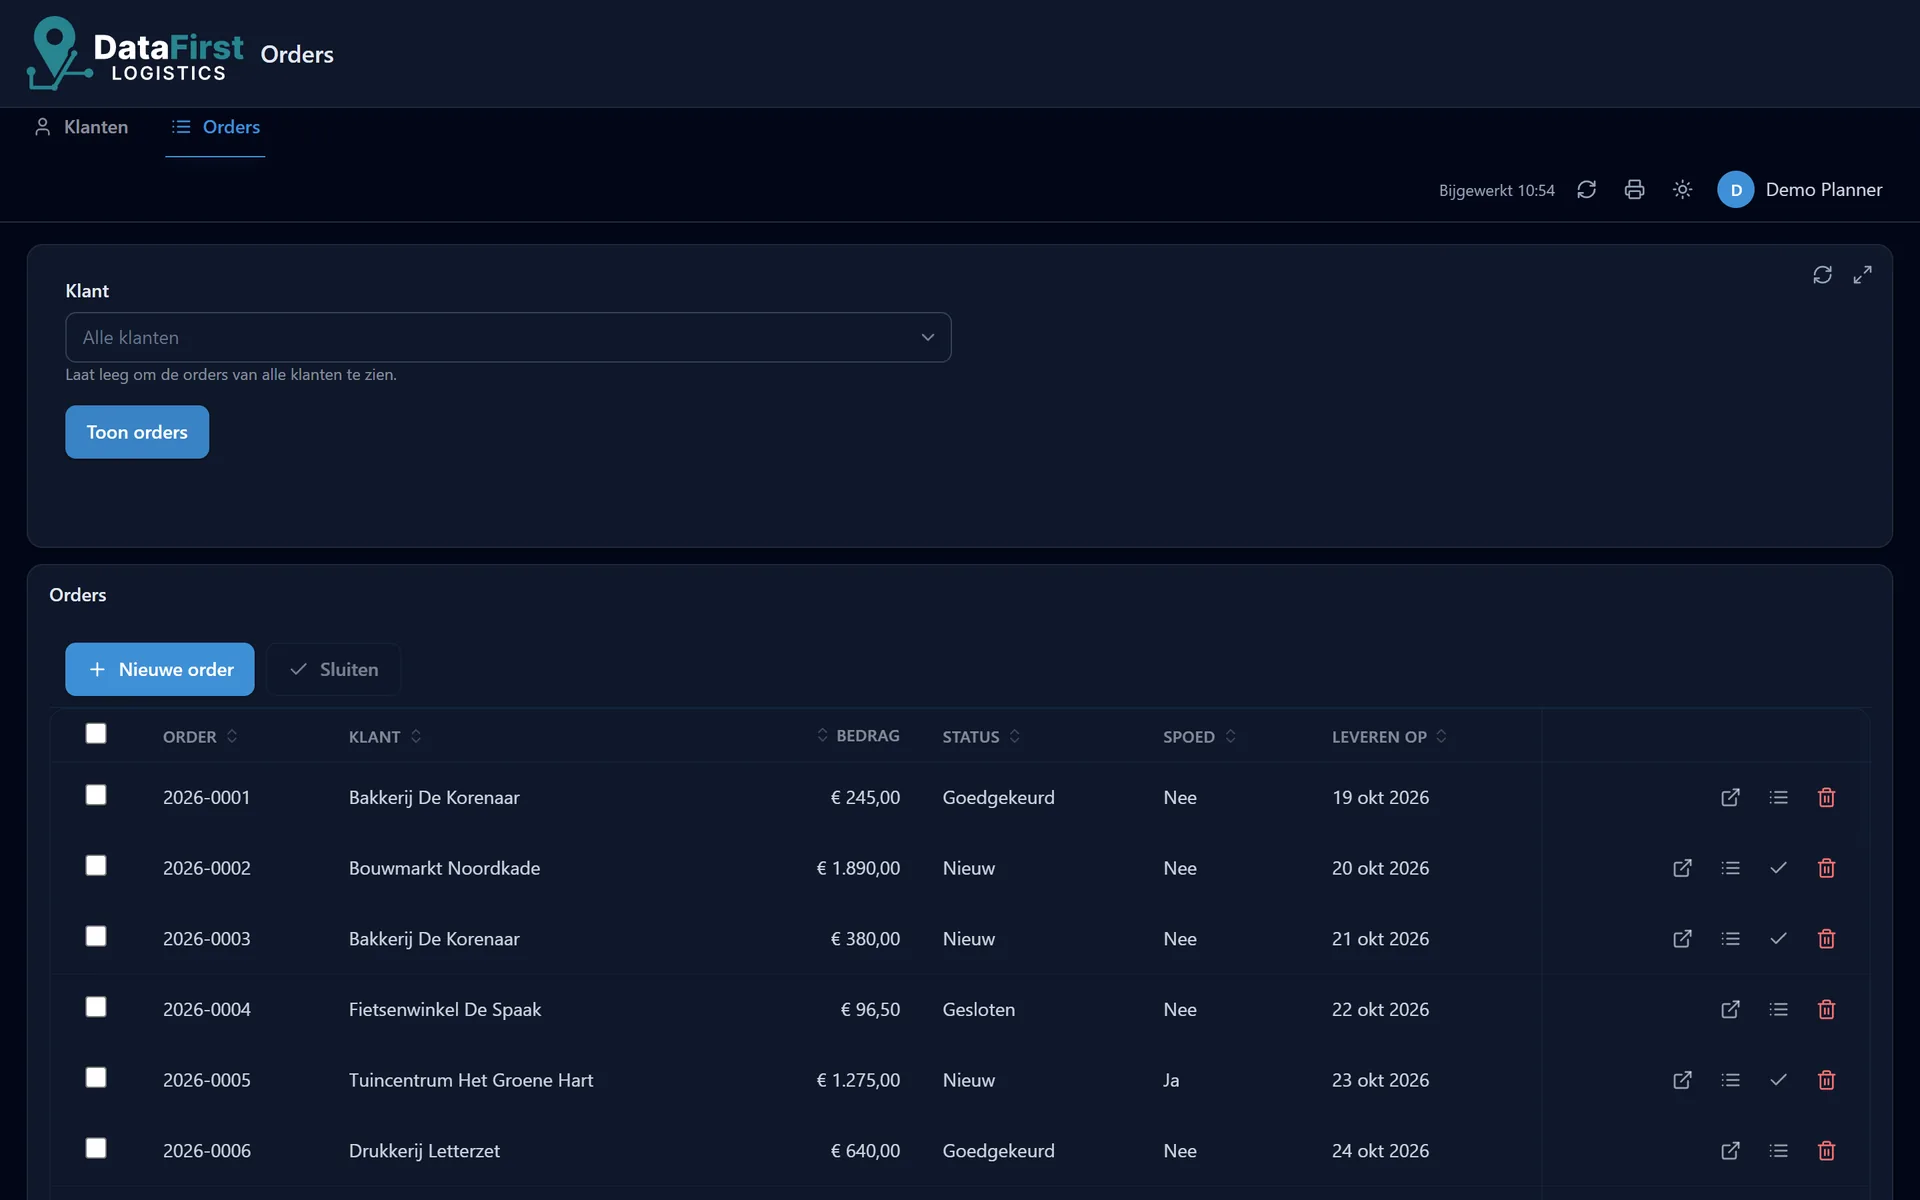Open the Demo Planner user profile

coord(1799,190)
